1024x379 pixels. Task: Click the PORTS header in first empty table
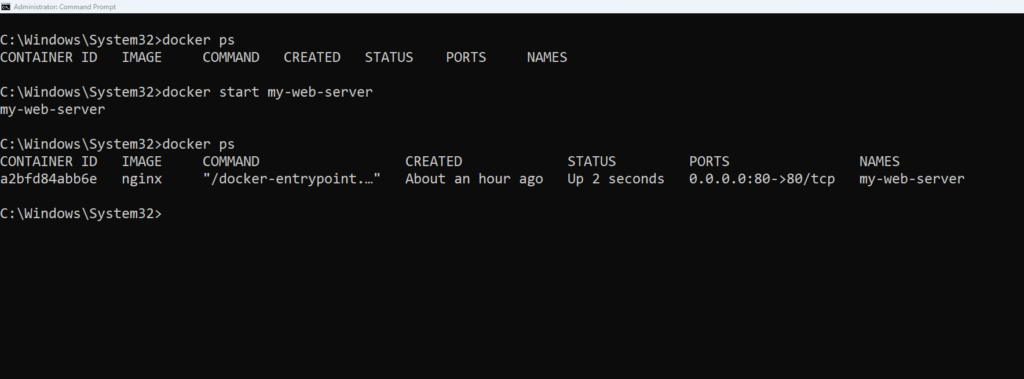tap(466, 58)
